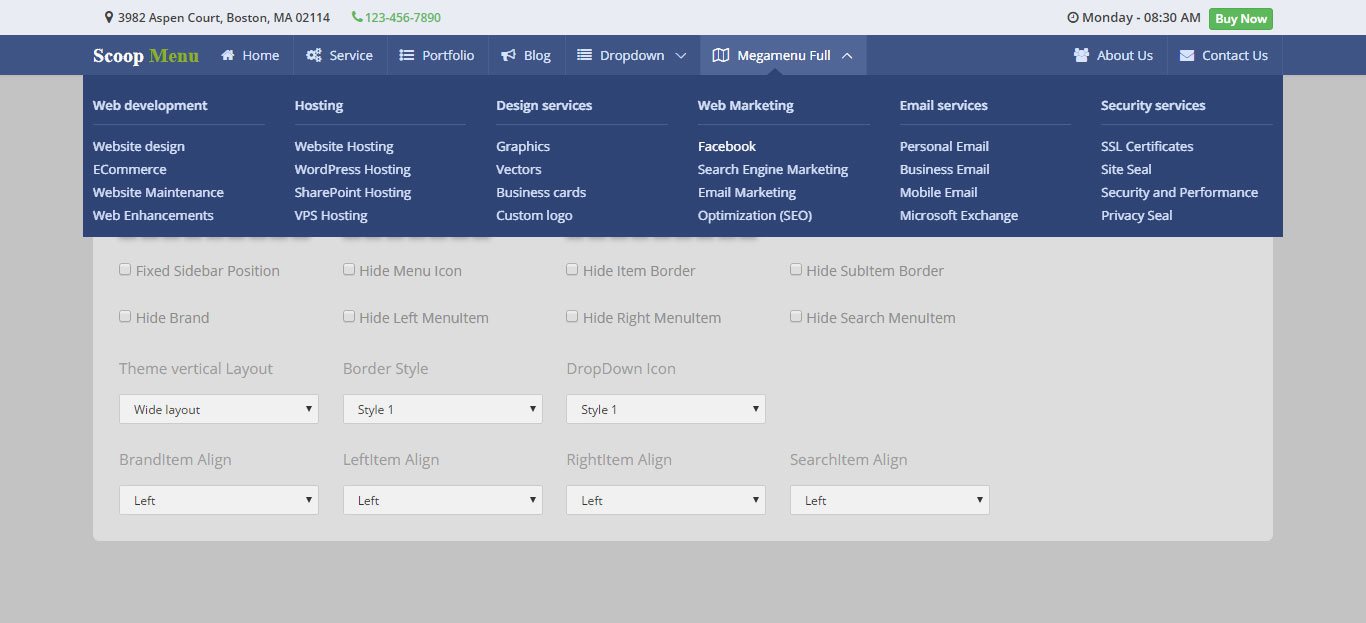Image resolution: width=1366 pixels, height=623 pixels.
Task: Open About Us menu item
Action: pyautogui.click(x=1113, y=55)
